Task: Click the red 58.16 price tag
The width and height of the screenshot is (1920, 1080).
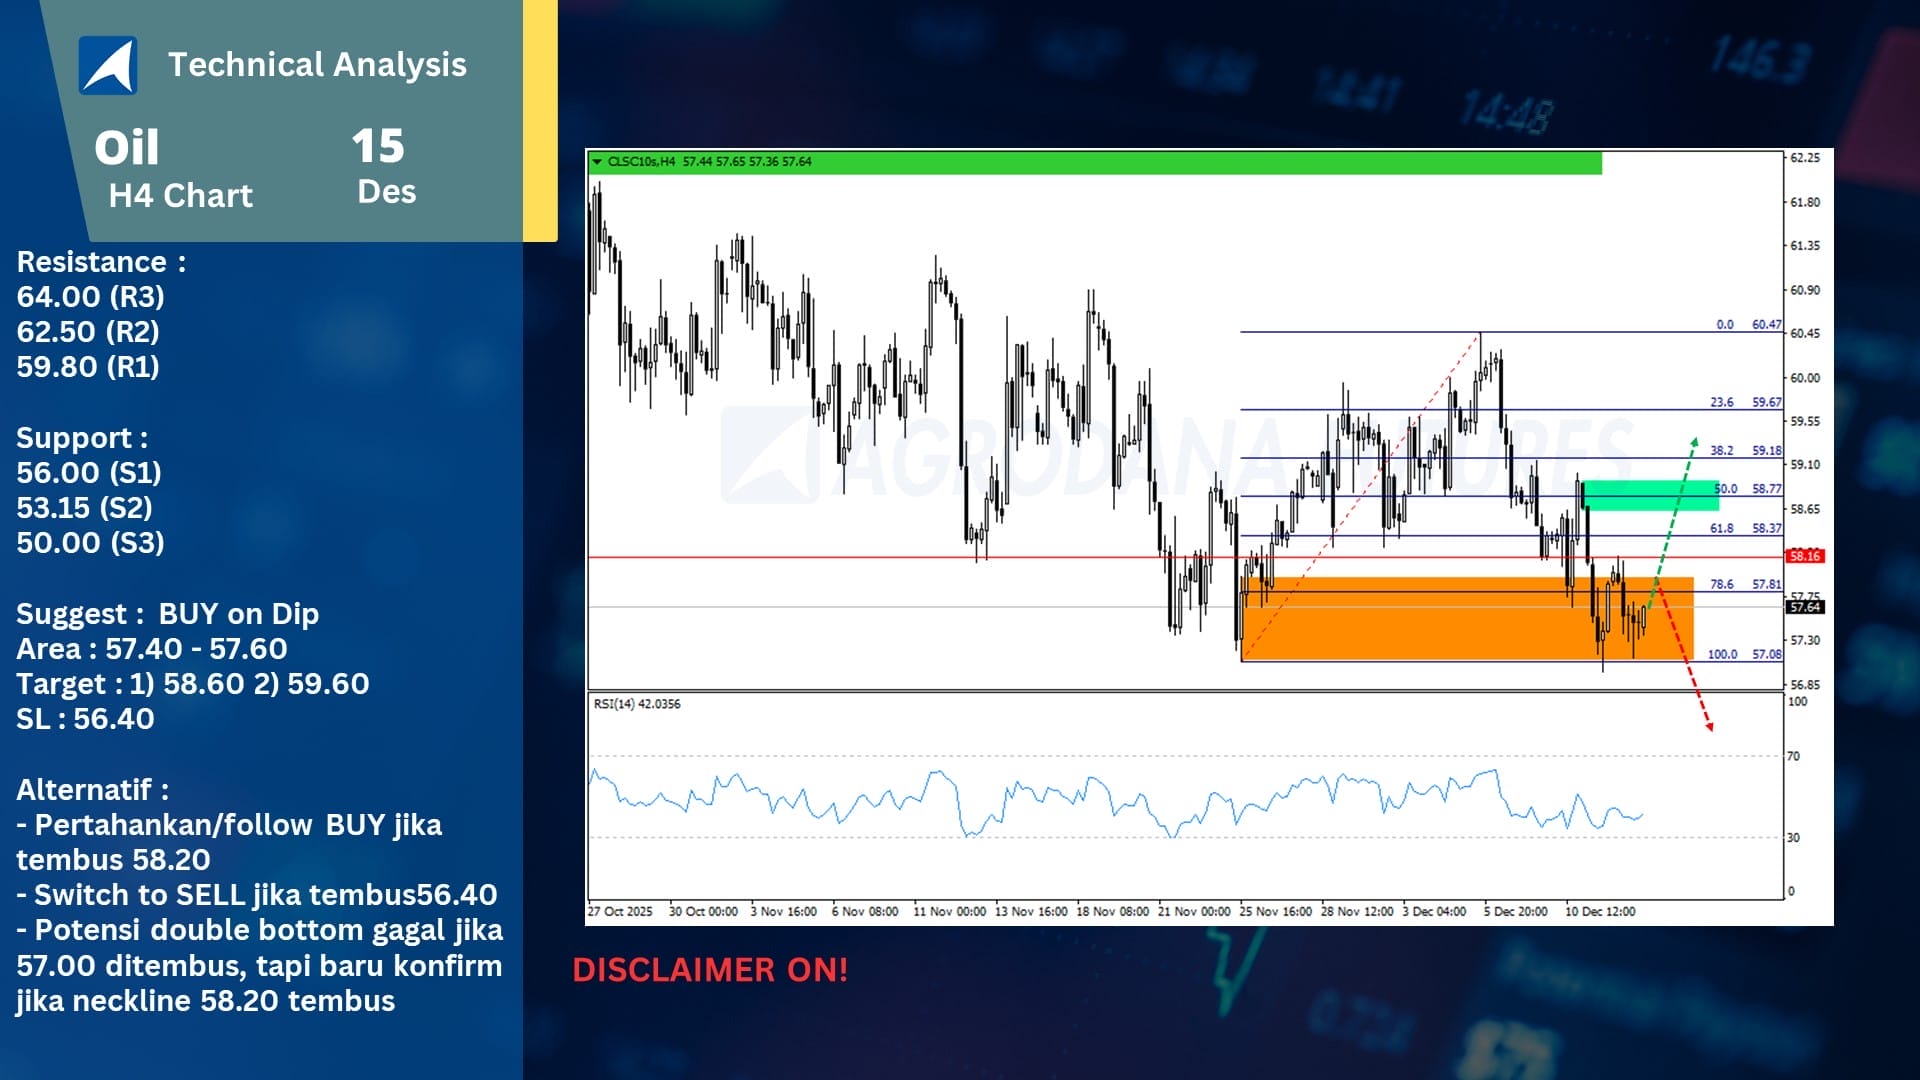Action: point(1805,556)
